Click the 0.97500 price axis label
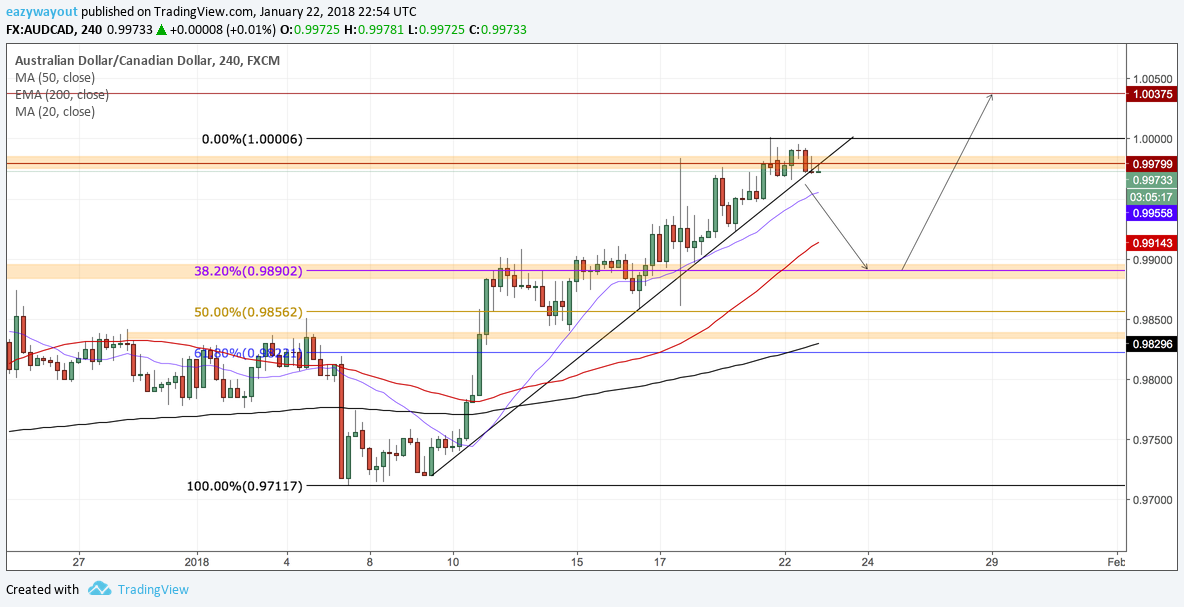 point(1152,439)
